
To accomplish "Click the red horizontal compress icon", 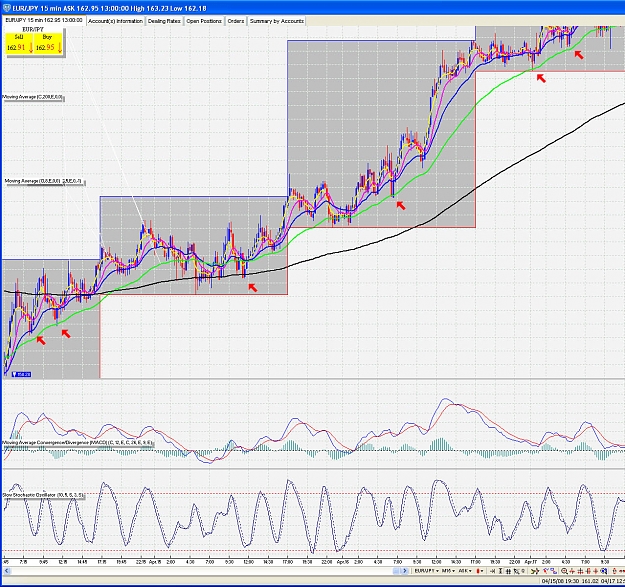I will point(572,571).
